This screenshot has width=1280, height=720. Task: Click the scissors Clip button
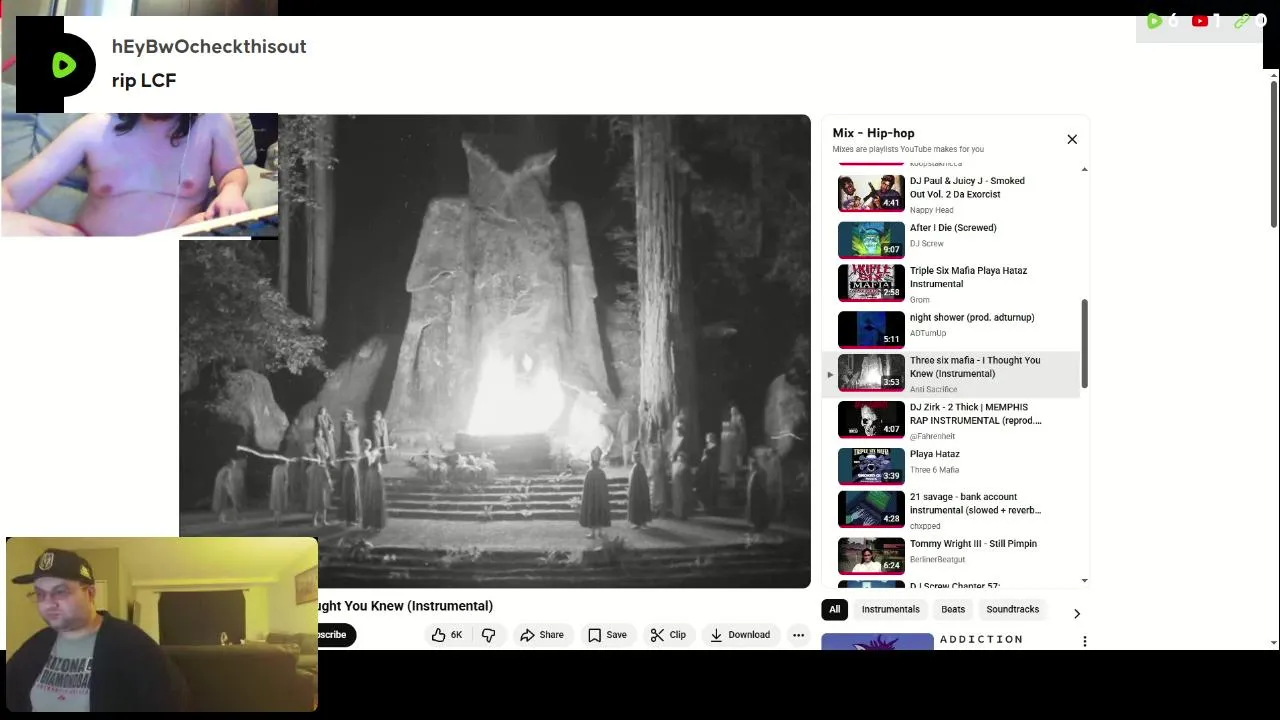pyautogui.click(x=667, y=635)
